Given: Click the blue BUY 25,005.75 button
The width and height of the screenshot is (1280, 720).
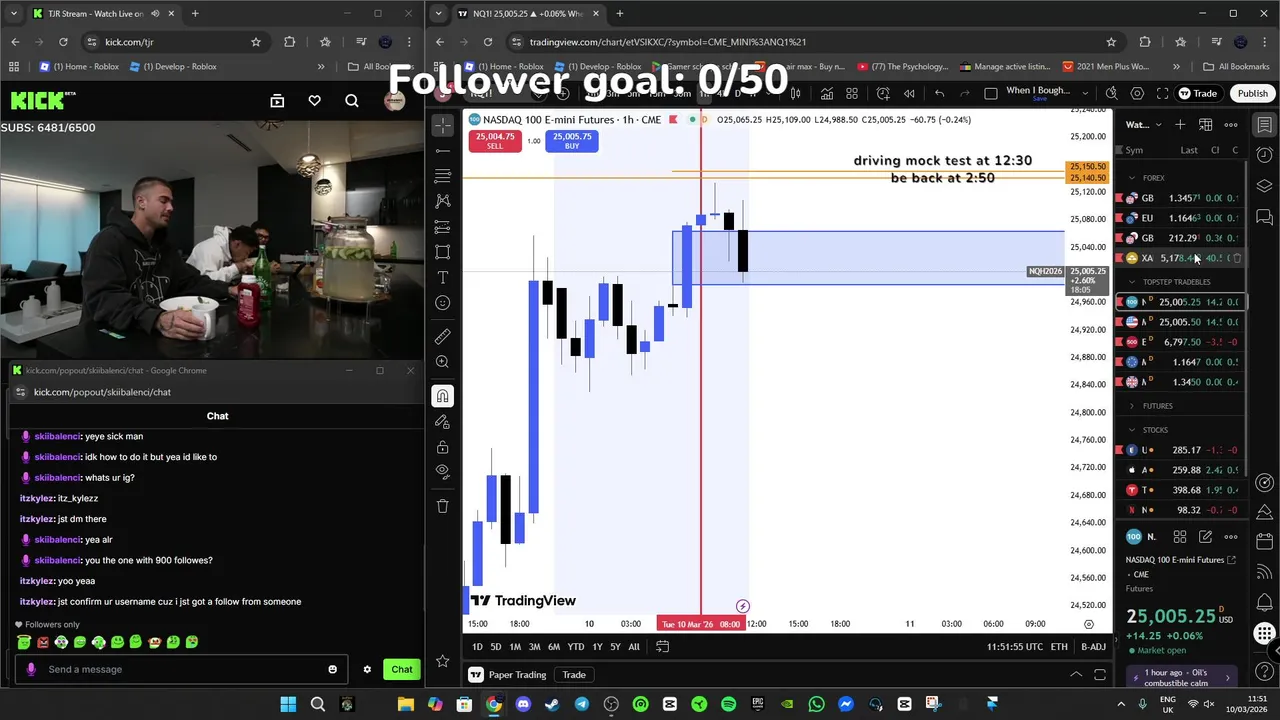Looking at the screenshot, I should [572, 141].
